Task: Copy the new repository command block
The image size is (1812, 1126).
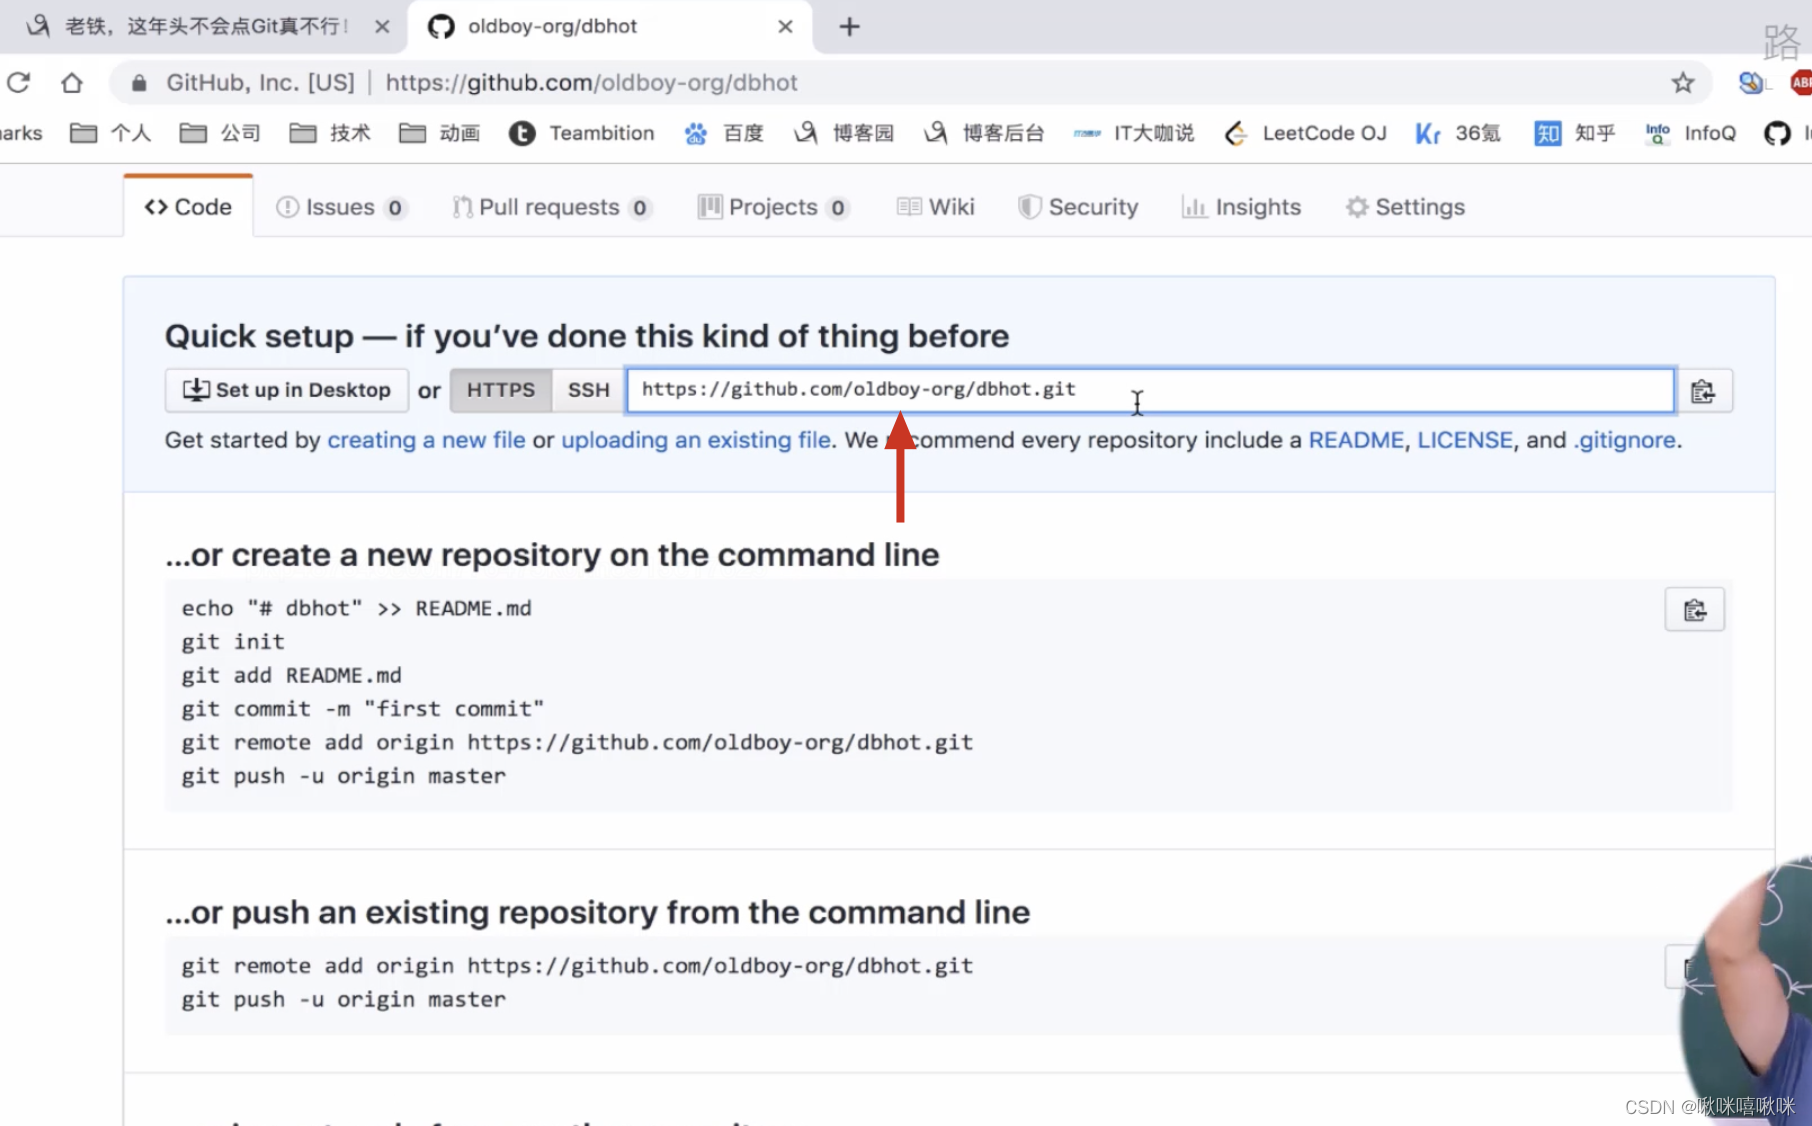Action: (1694, 610)
